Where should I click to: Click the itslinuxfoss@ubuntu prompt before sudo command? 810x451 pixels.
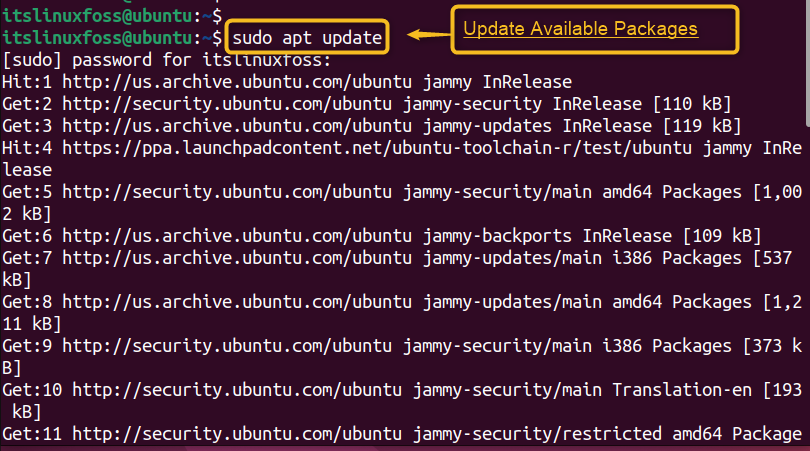(x=112, y=38)
